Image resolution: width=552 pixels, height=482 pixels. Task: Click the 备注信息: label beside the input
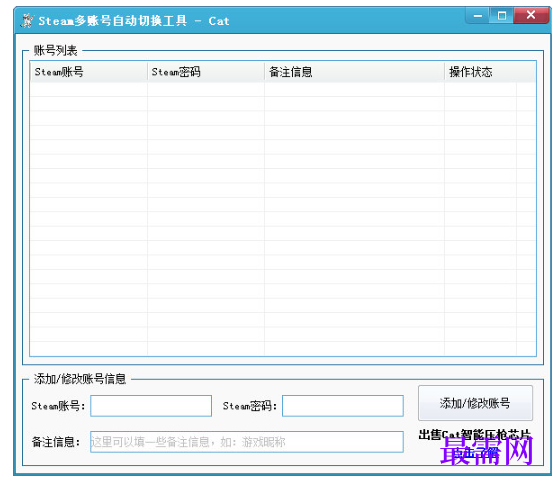coord(56,442)
